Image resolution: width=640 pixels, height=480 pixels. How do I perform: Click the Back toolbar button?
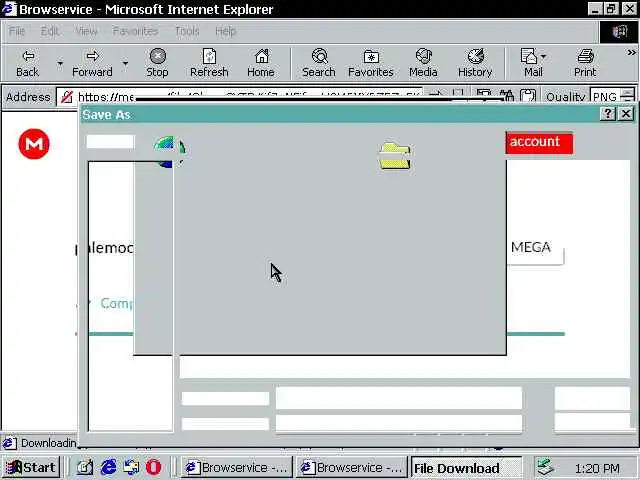pyautogui.click(x=28, y=63)
